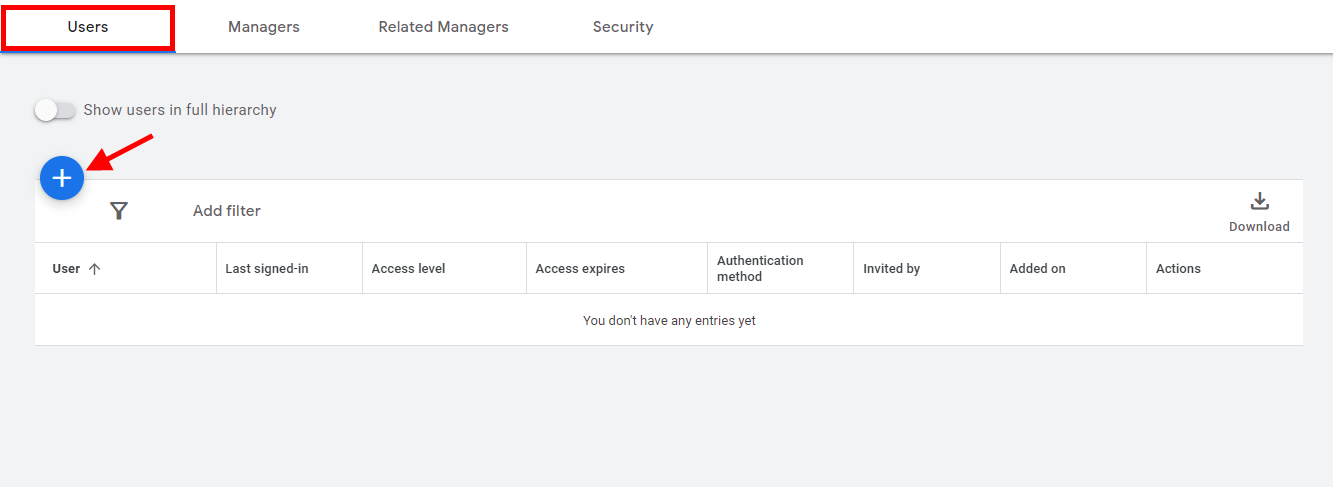Toggle Show users in full hierarchy switch

(x=55, y=110)
